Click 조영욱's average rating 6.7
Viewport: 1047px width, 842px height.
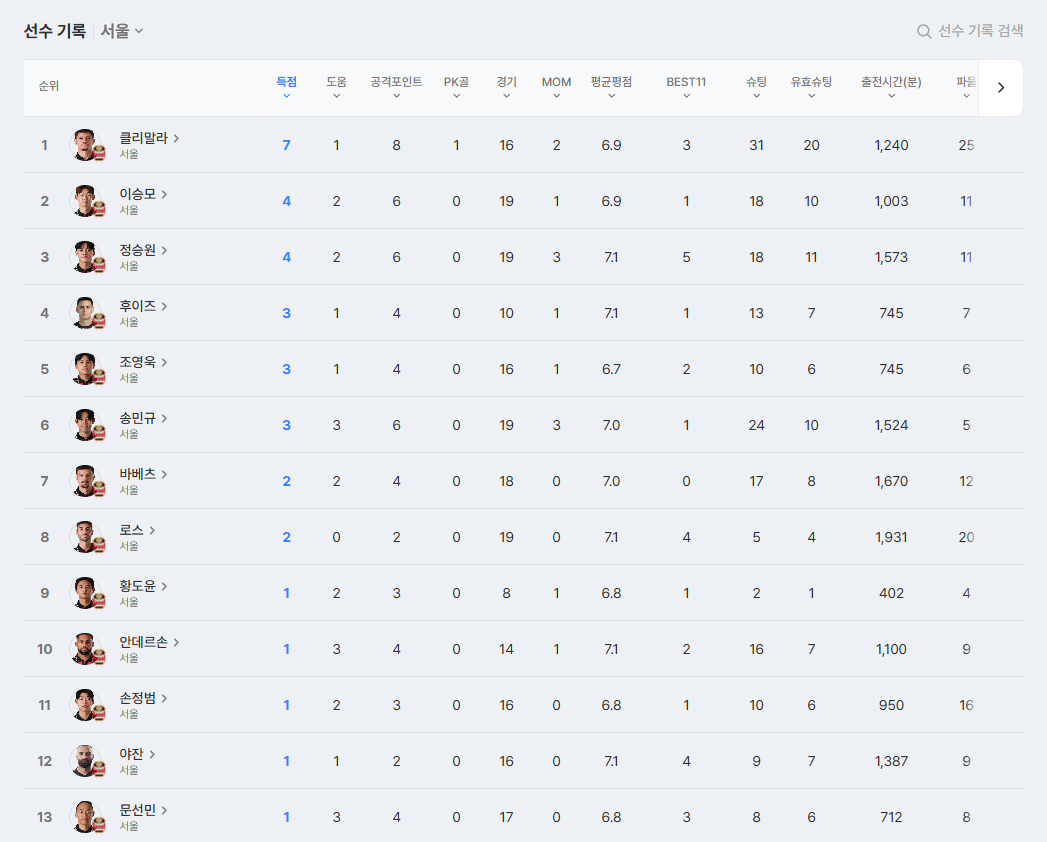click(x=611, y=369)
